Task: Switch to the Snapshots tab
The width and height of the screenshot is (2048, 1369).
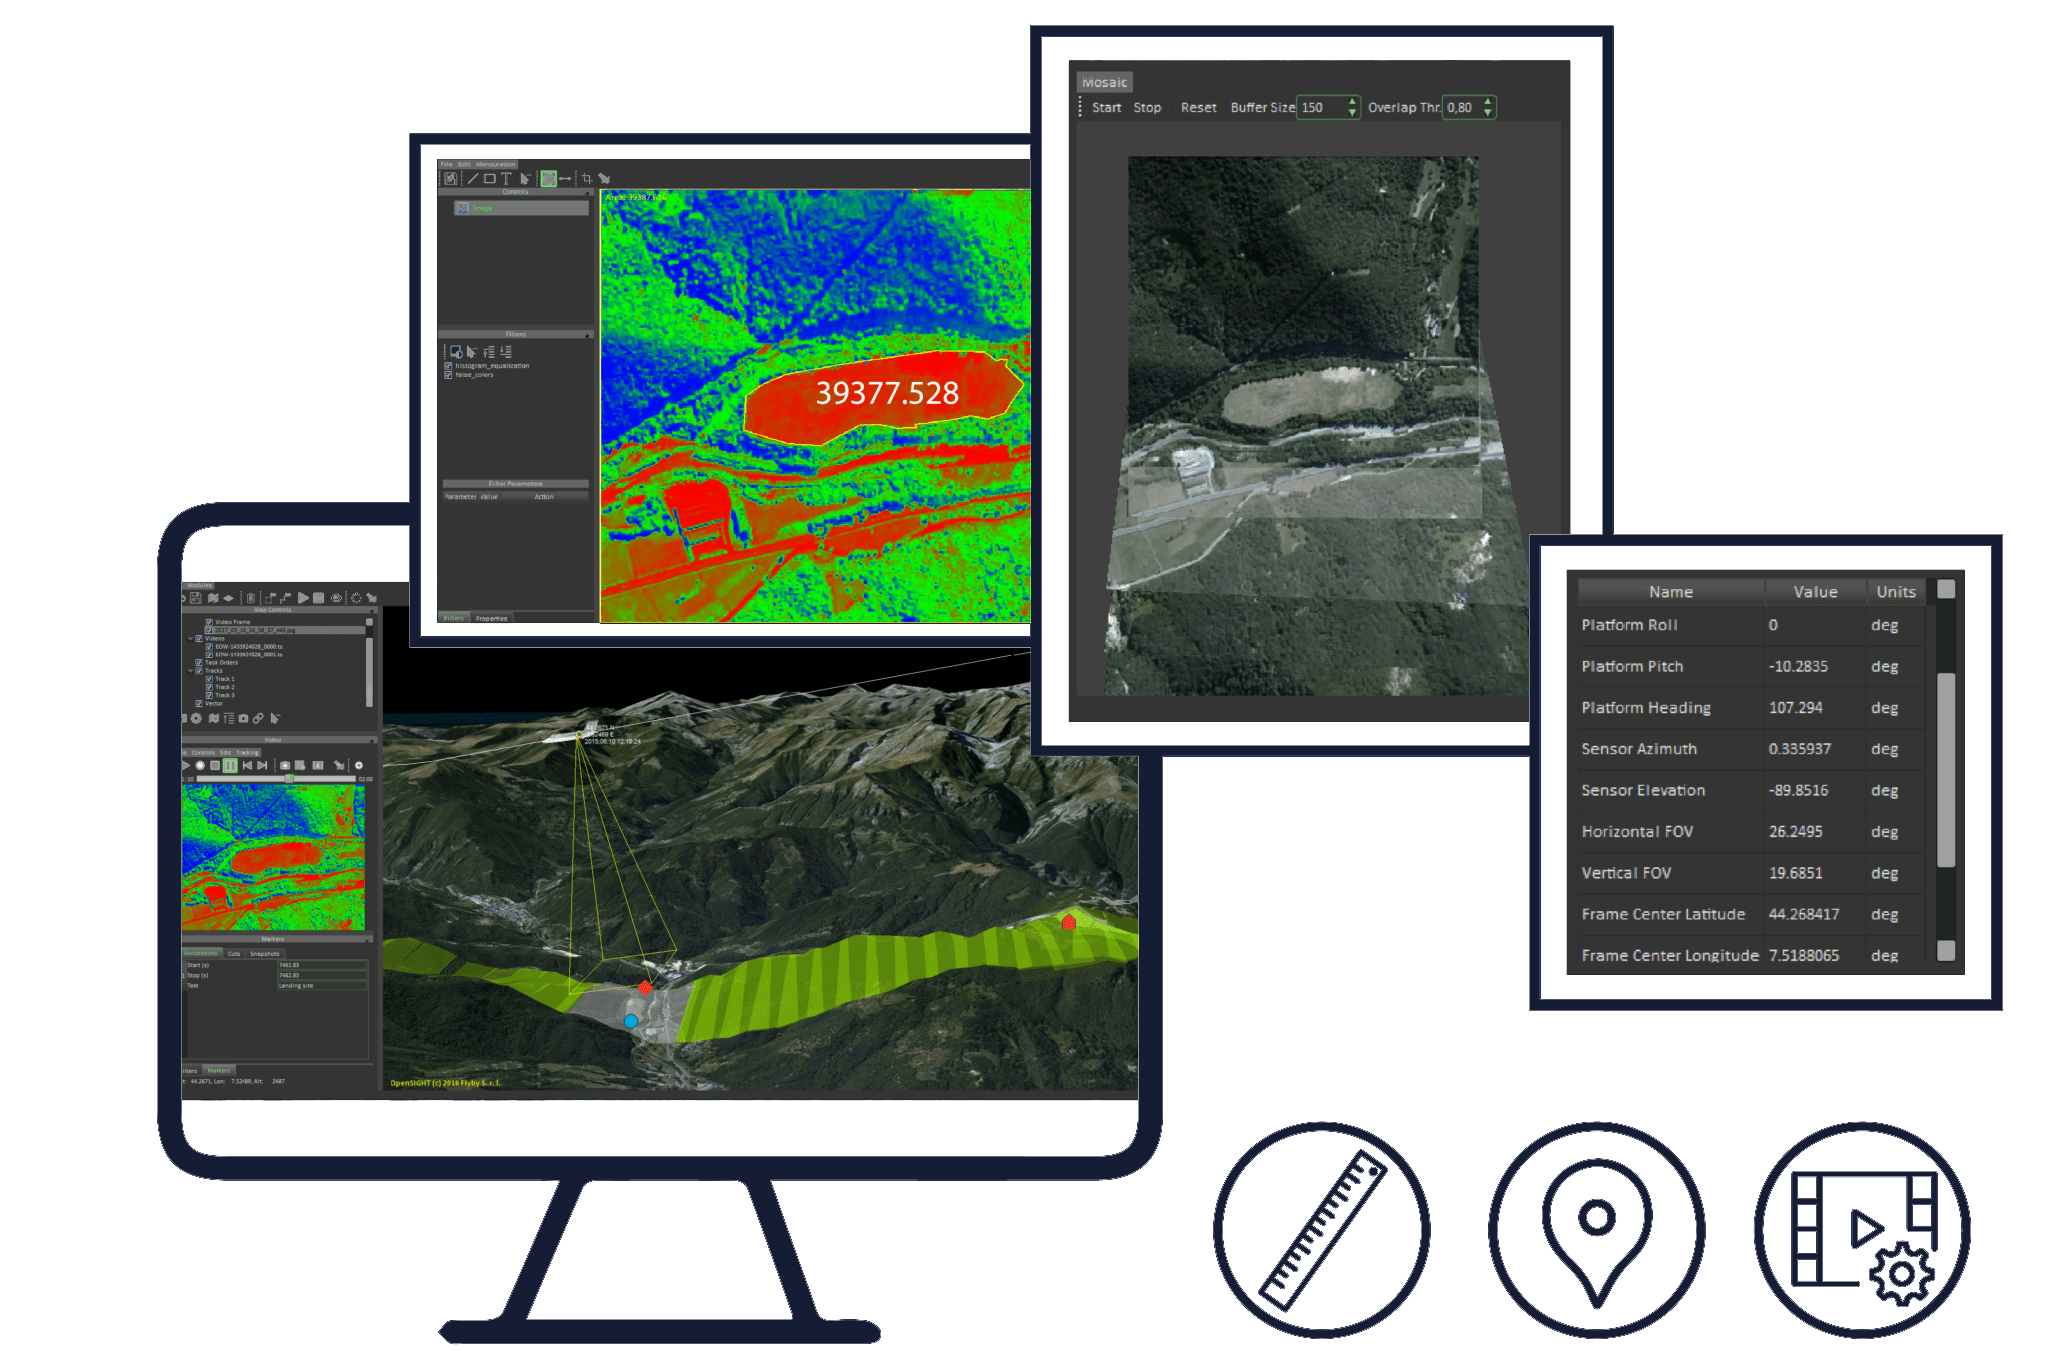Action: 265,954
